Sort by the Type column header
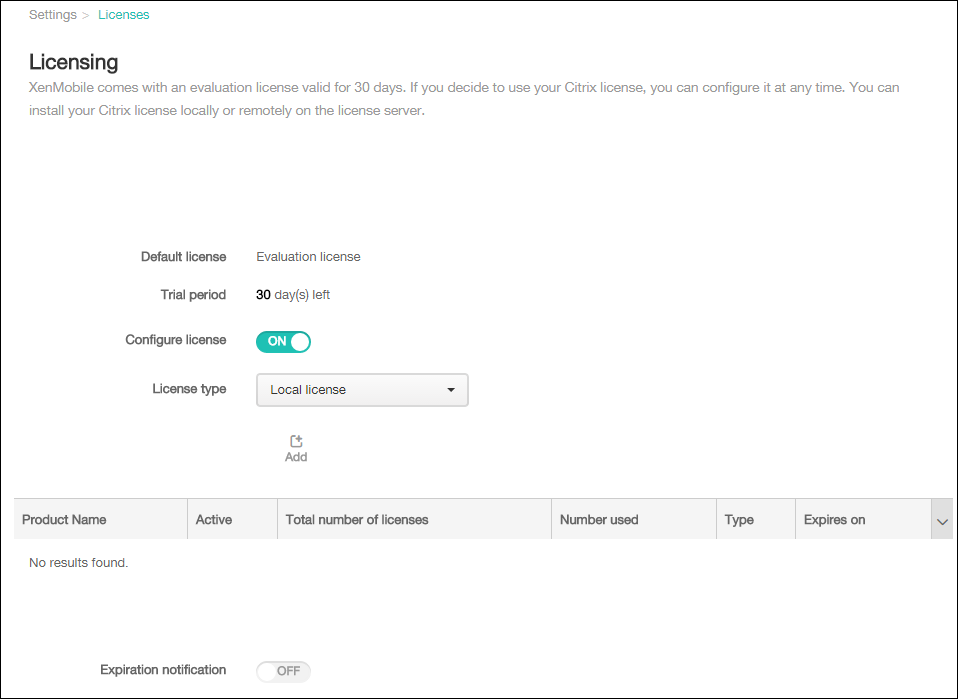Screen dimensions: 958x699 739,520
